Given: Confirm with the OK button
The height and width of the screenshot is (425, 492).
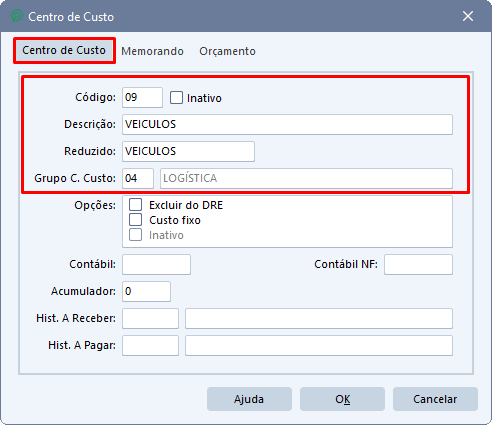Looking at the screenshot, I should click(342, 399).
